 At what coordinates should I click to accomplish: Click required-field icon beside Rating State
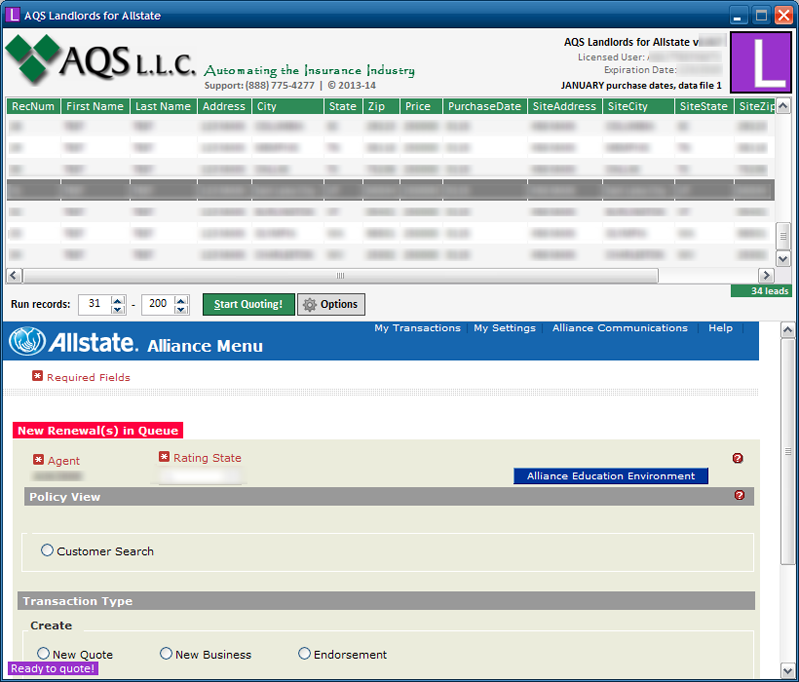click(x=164, y=457)
